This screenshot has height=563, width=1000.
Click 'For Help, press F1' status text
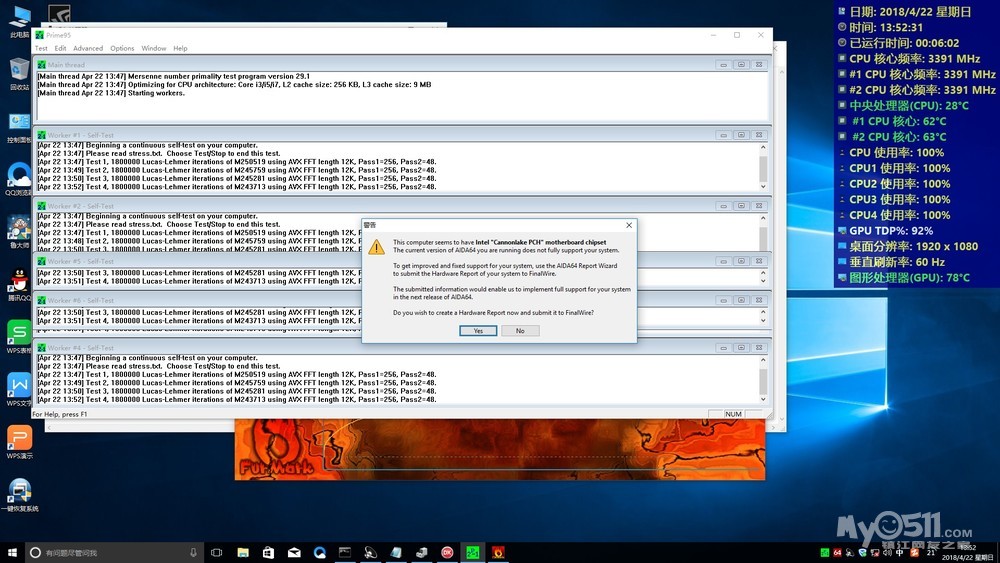(x=60, y=414)
